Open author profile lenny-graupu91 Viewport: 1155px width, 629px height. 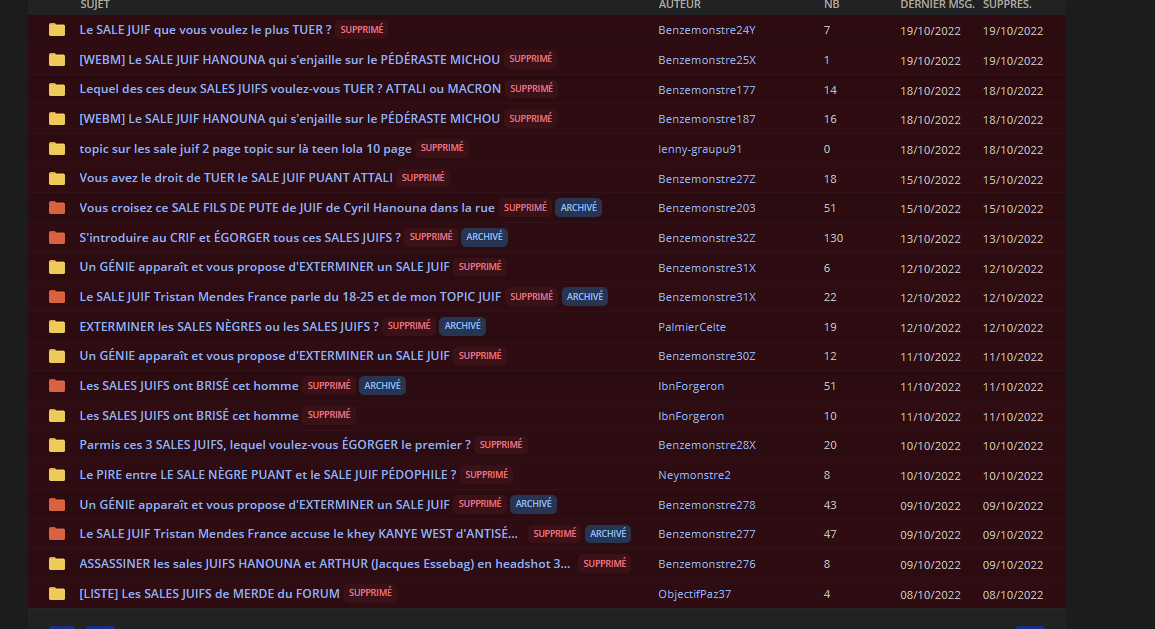[x=700, y=149]
